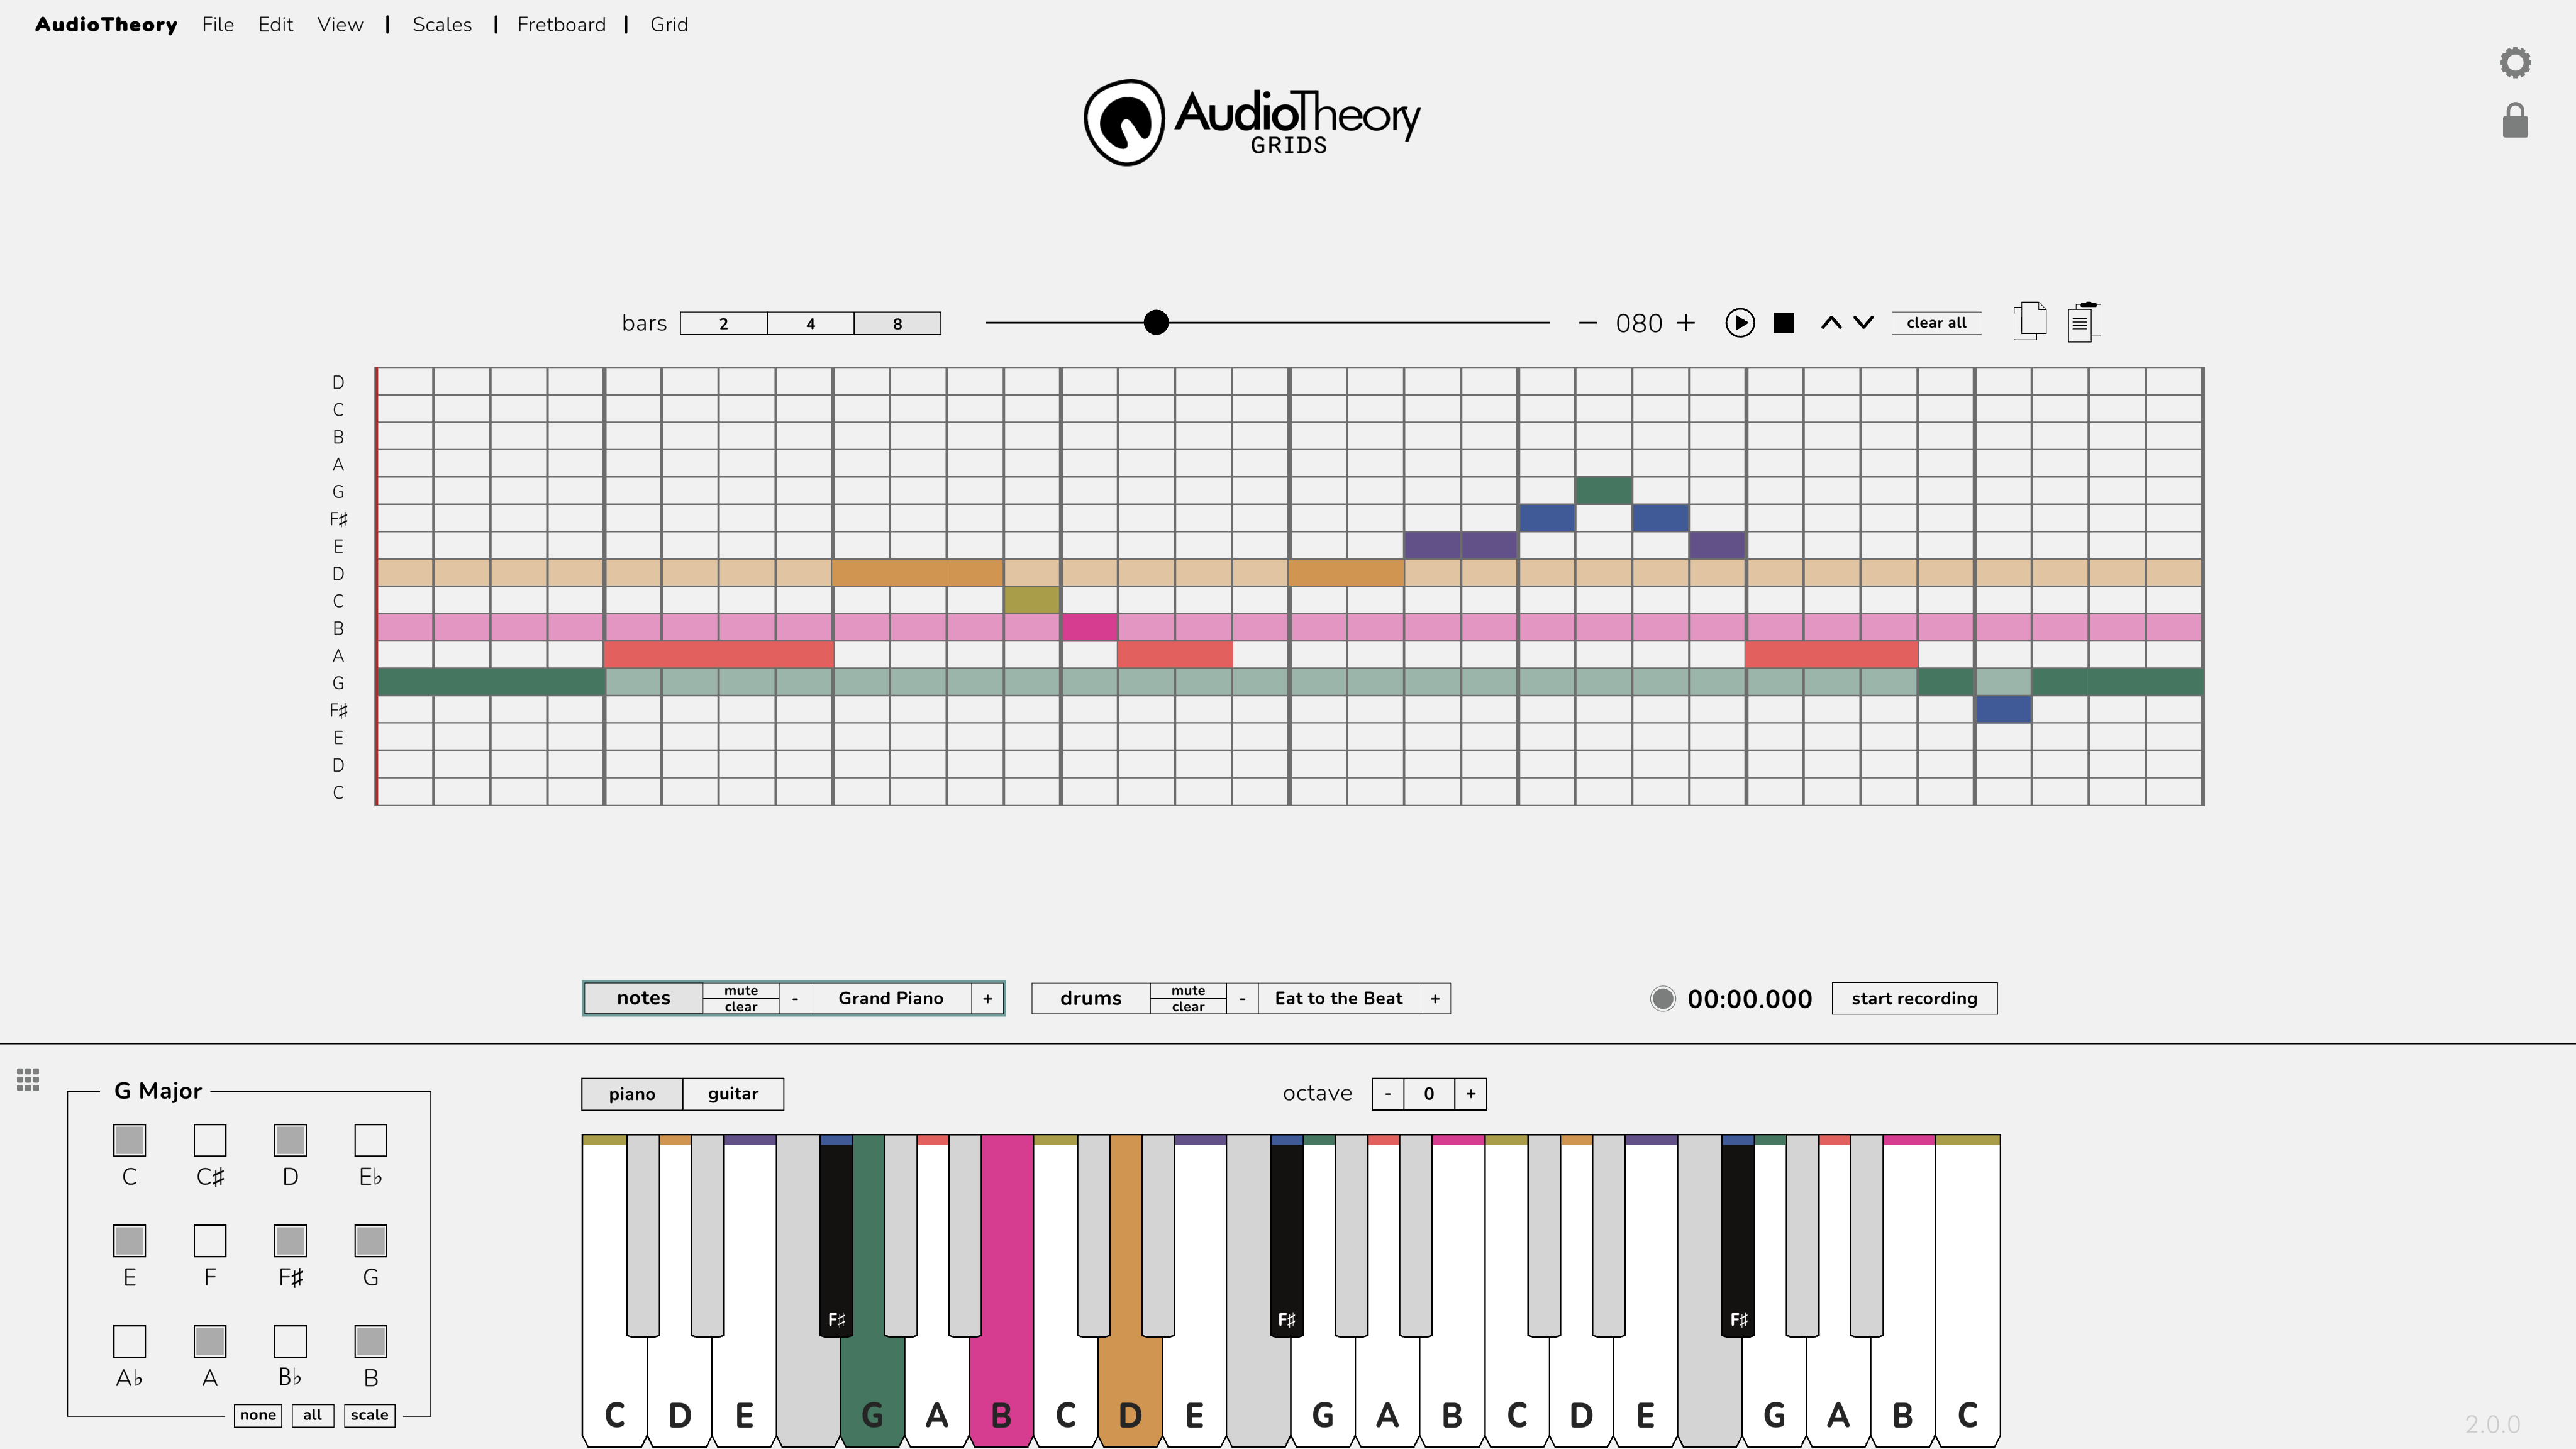Select previous instrument before Grand Piano
The image size is (2576, 1449).
click(795, 998)
